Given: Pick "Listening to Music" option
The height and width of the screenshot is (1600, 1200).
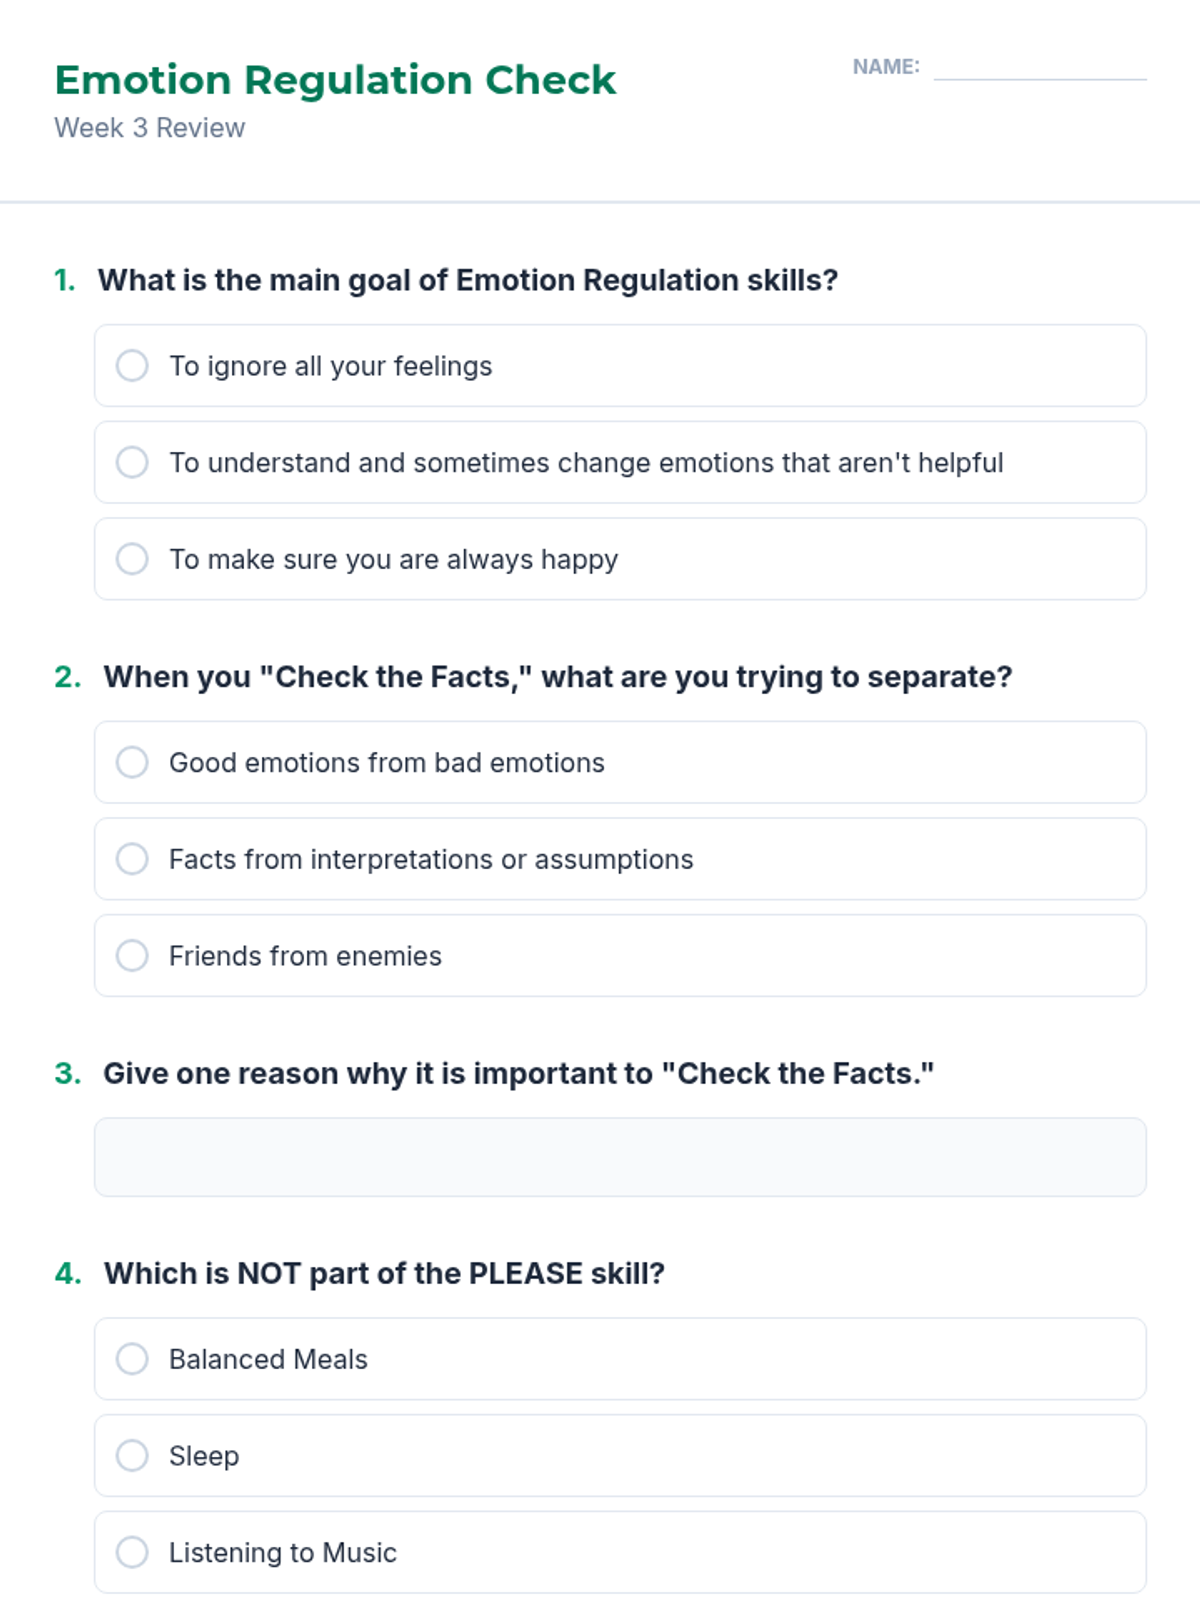Looking at the screenshot, I should coord(132,1552).
